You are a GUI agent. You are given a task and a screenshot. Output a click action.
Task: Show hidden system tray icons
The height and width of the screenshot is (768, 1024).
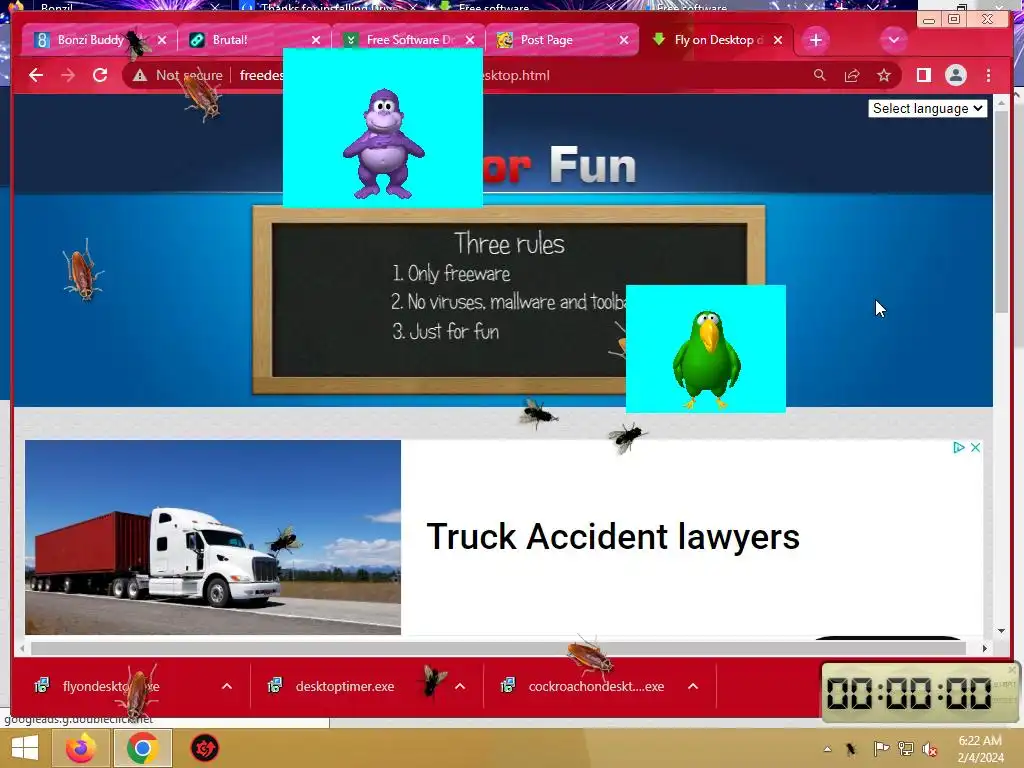coord(827,749)
